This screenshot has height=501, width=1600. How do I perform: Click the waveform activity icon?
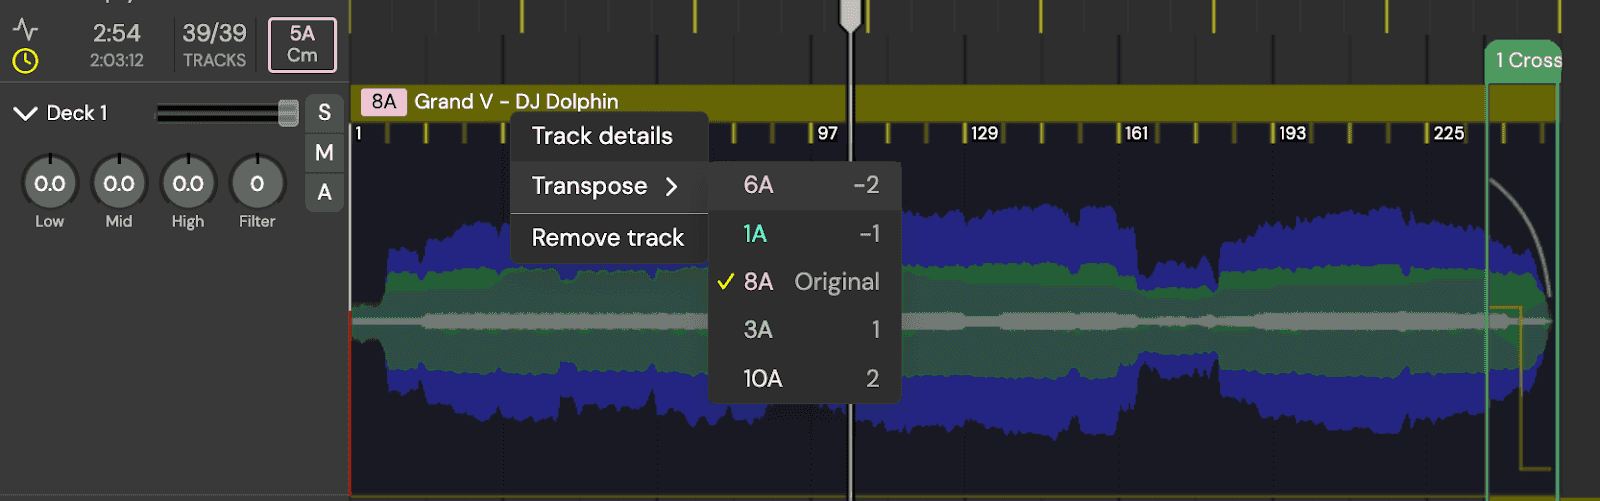pyautogui.click(x=25, y=30)
